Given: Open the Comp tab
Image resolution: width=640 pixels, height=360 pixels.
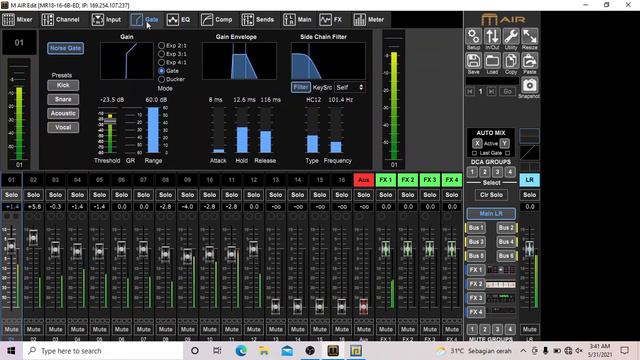Looking at the screenshot, I should (217, 20).
